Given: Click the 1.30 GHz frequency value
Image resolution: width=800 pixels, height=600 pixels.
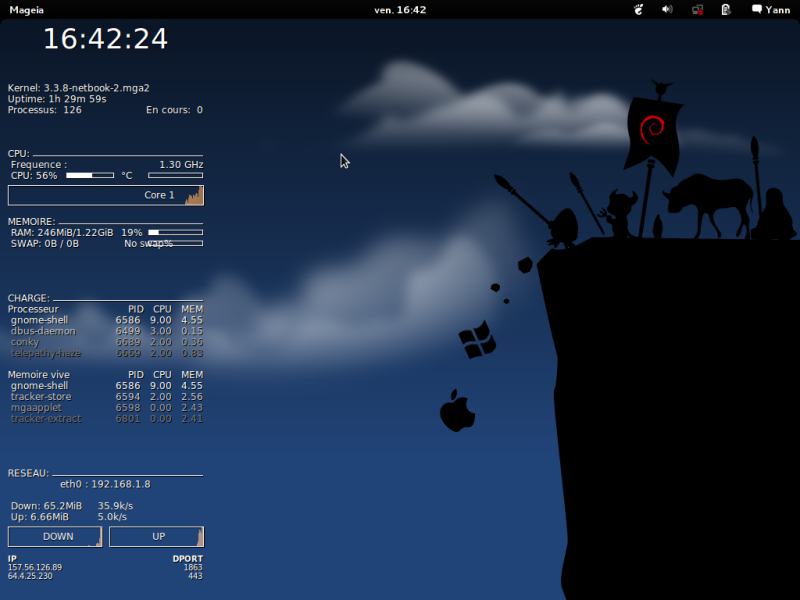Looking at the screenshot, I should coord(181,165).
